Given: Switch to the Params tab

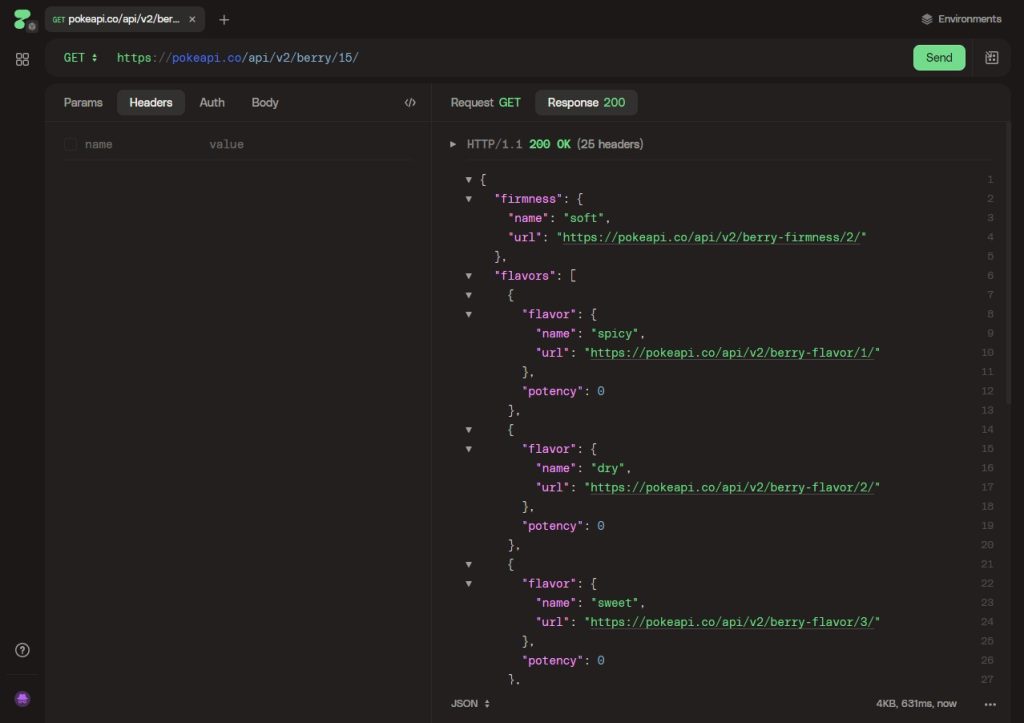Looking at the screenshot, I should [x=83, y=103].
